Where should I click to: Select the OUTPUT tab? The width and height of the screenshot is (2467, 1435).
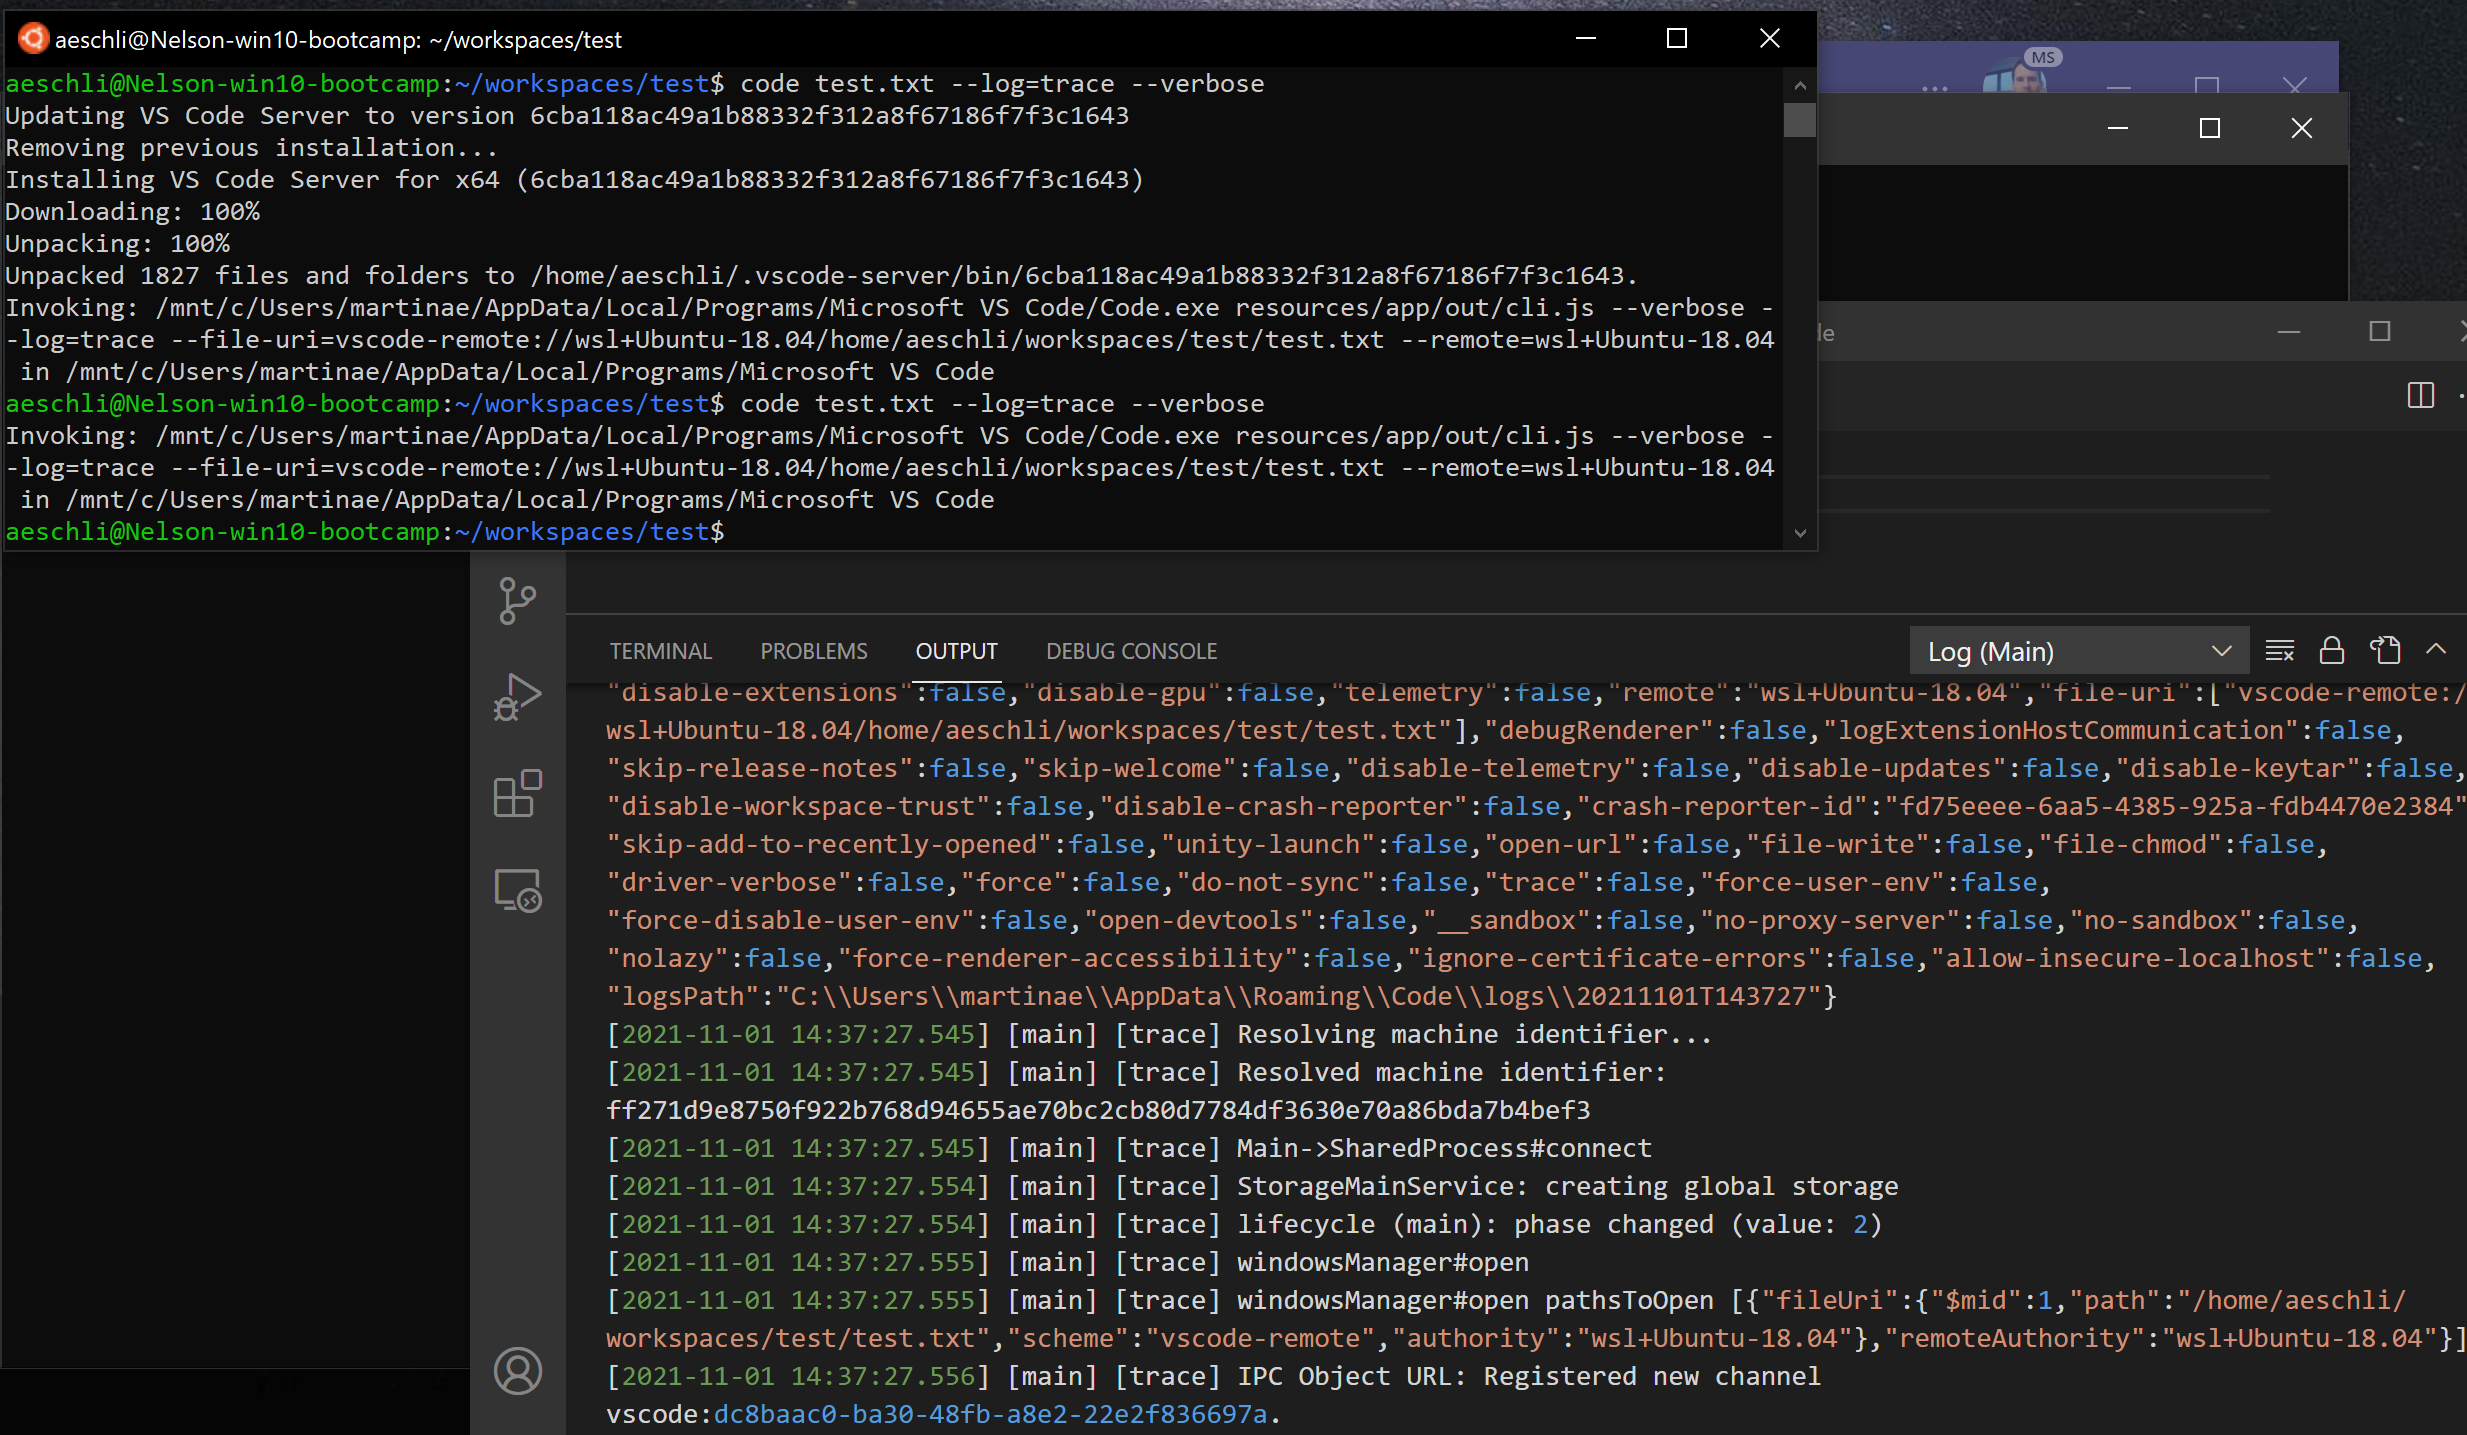[956, 650]
